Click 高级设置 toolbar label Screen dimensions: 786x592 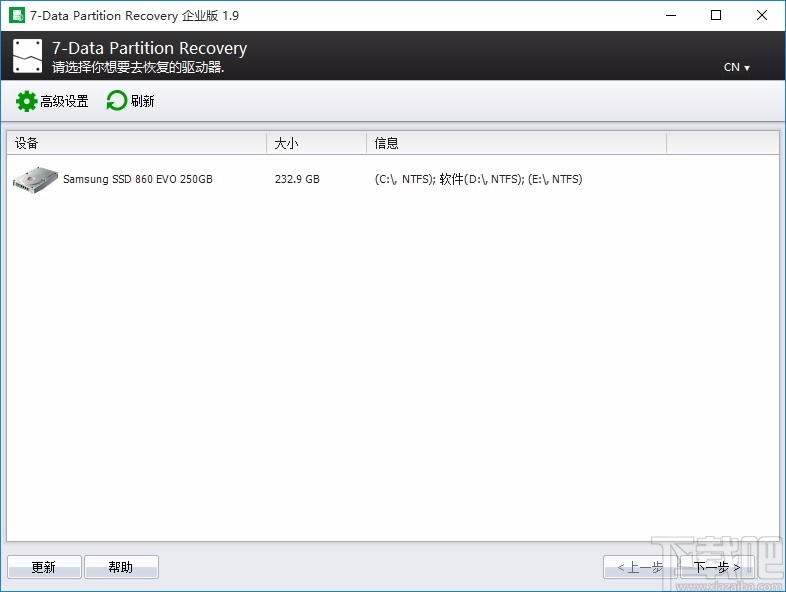point(64,101)
